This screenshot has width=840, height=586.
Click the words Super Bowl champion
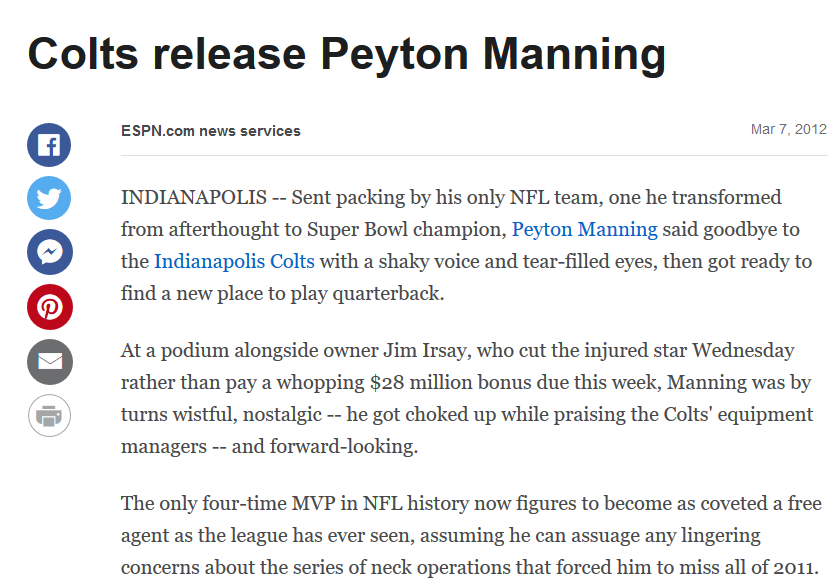point(407,229)
